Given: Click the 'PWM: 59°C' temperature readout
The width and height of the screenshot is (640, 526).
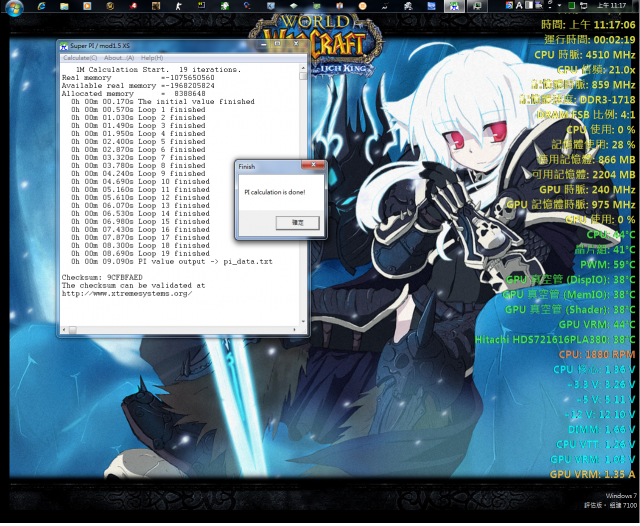Looking at the screenshot, I should click(608, 265).
